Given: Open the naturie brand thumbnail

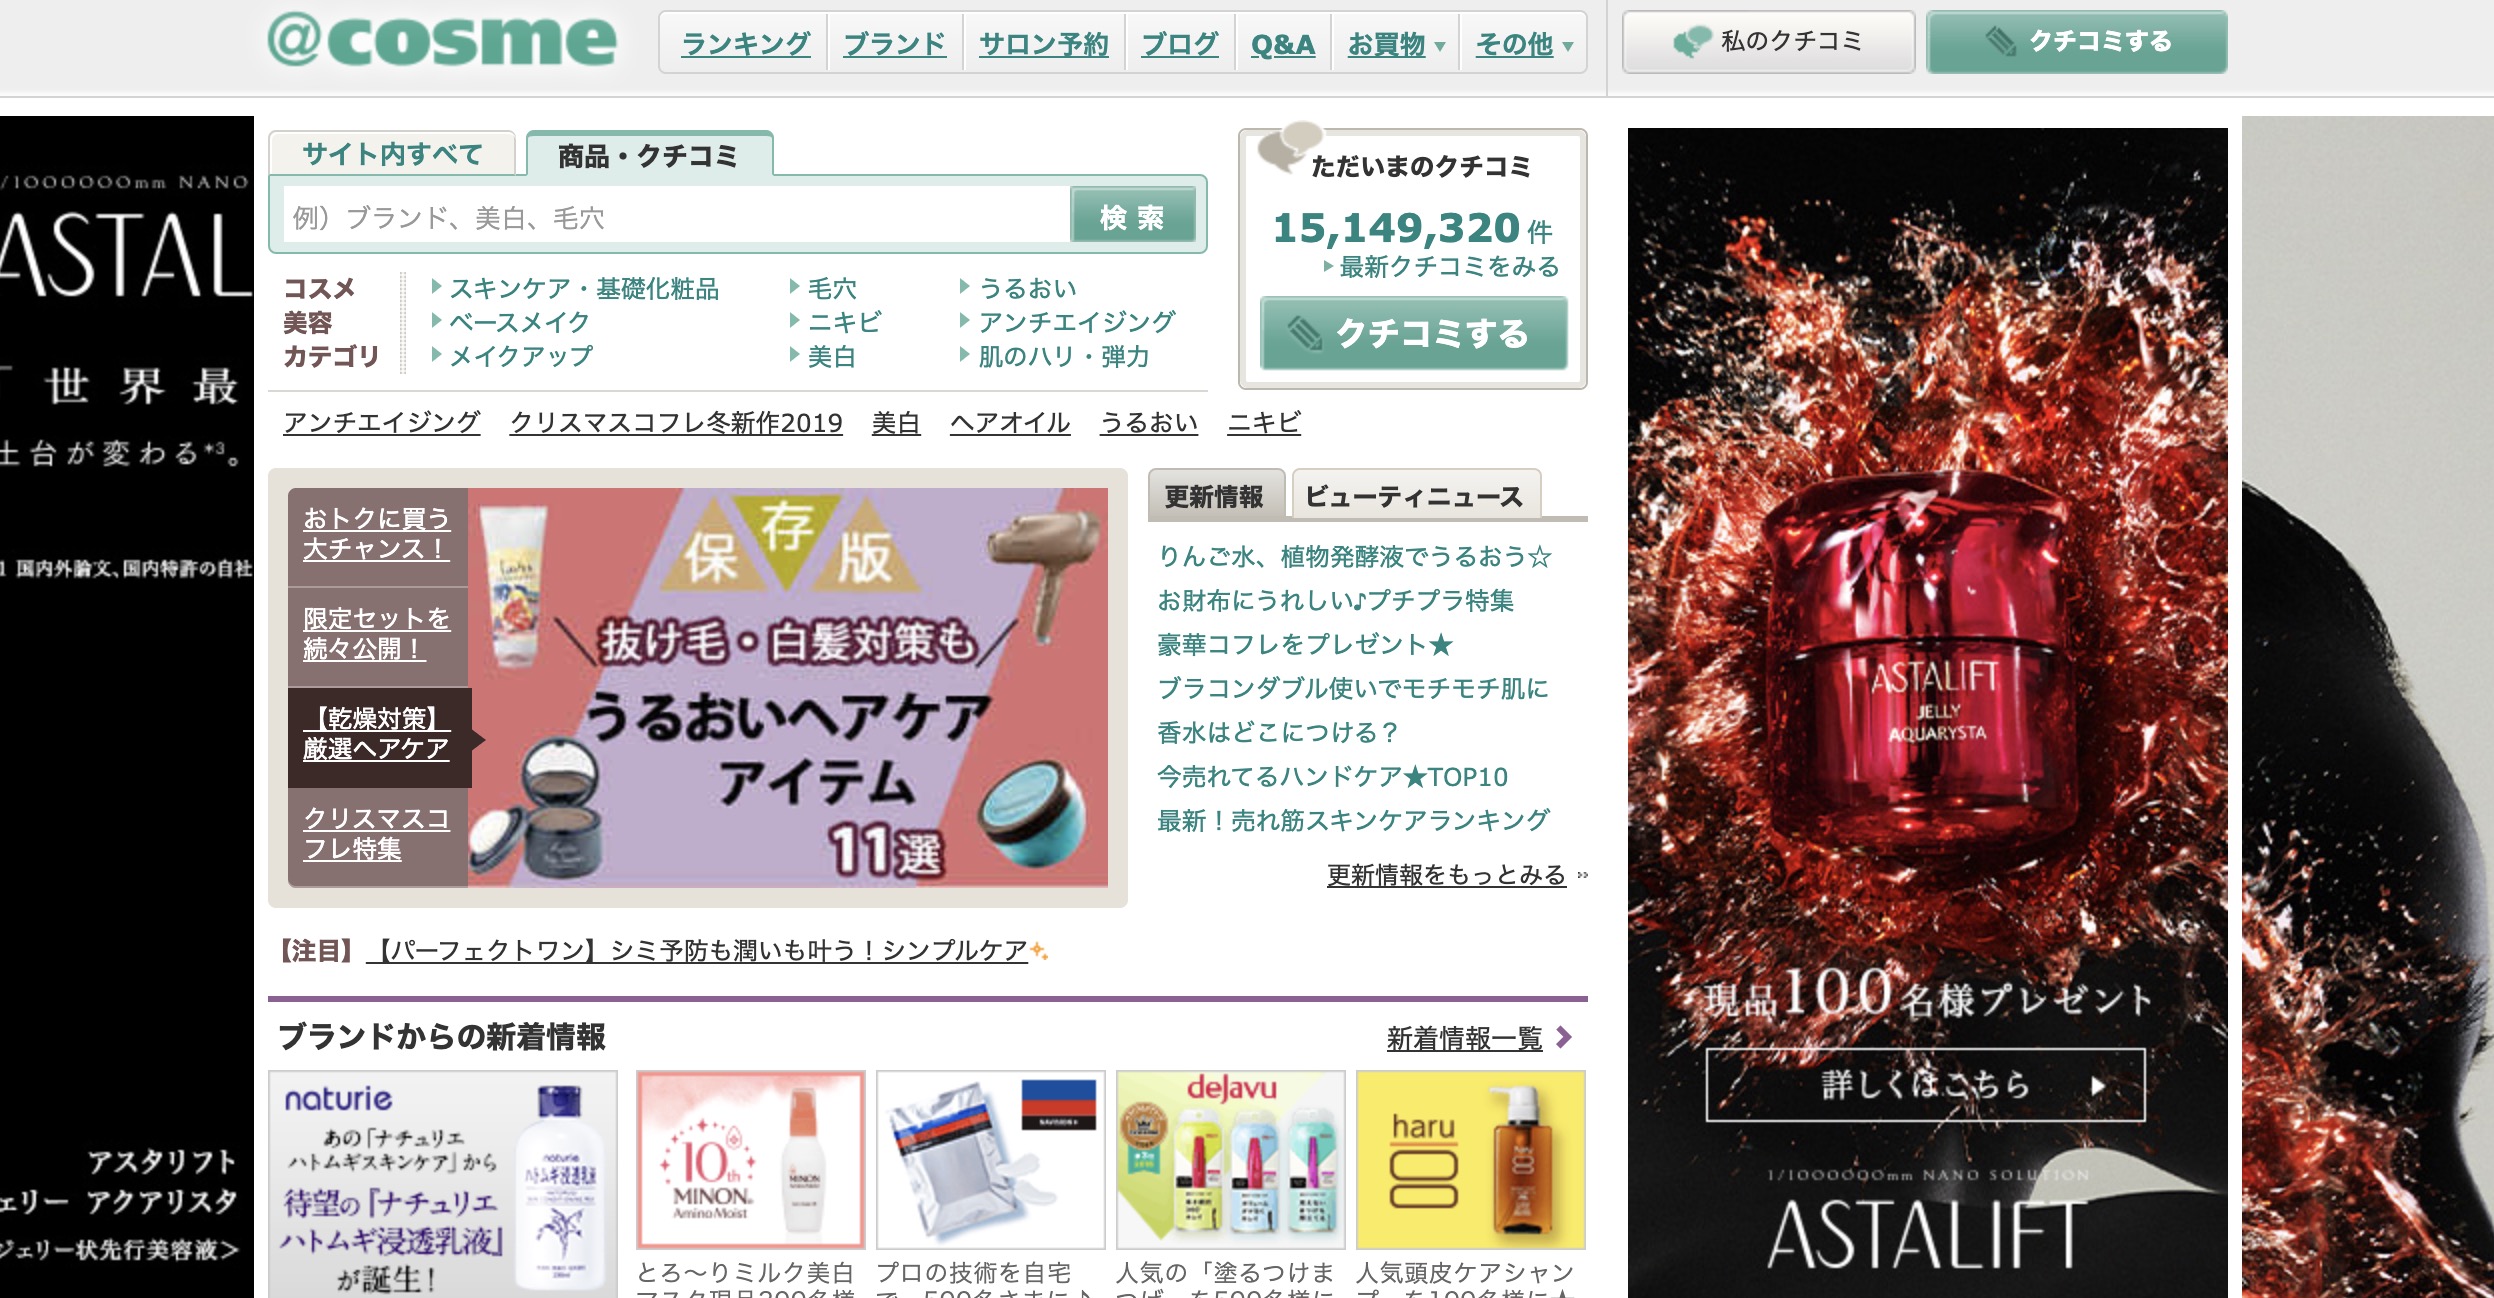Looking at the screenshot, I should coord(442,1185).
